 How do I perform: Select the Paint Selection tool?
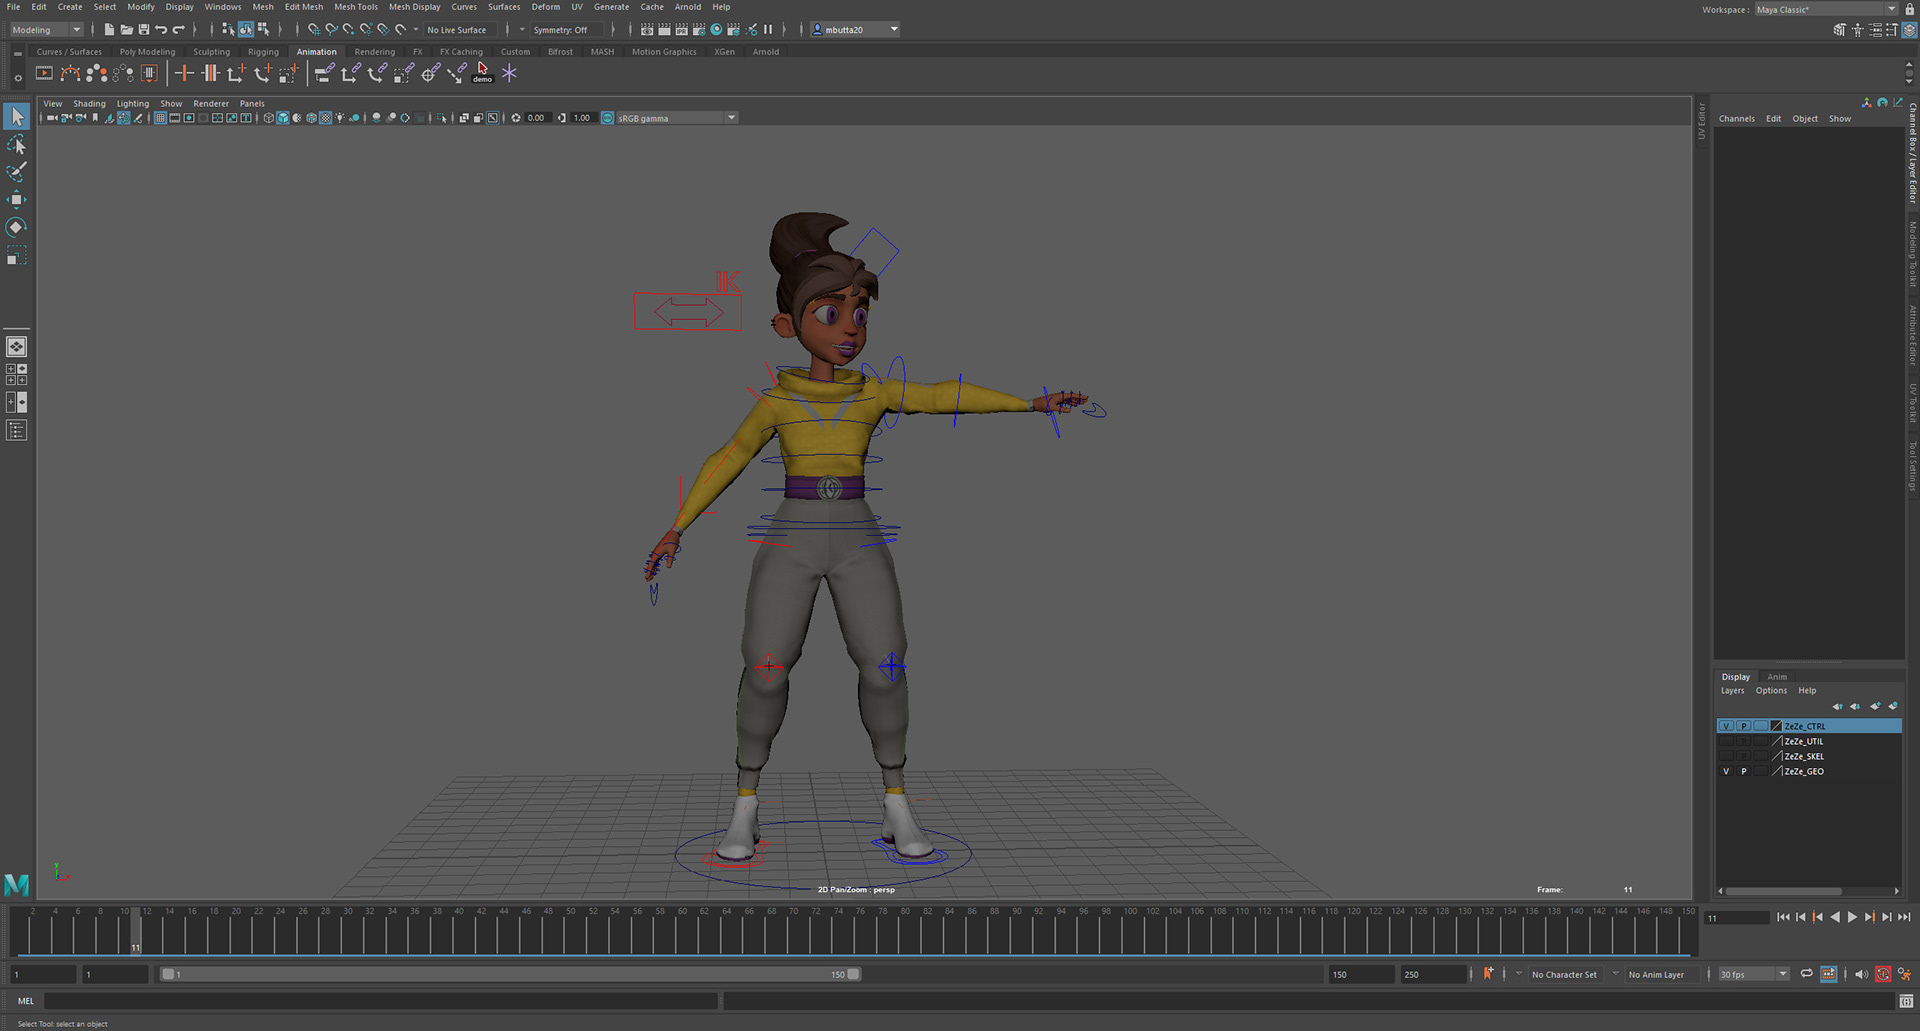pos(16,172)
